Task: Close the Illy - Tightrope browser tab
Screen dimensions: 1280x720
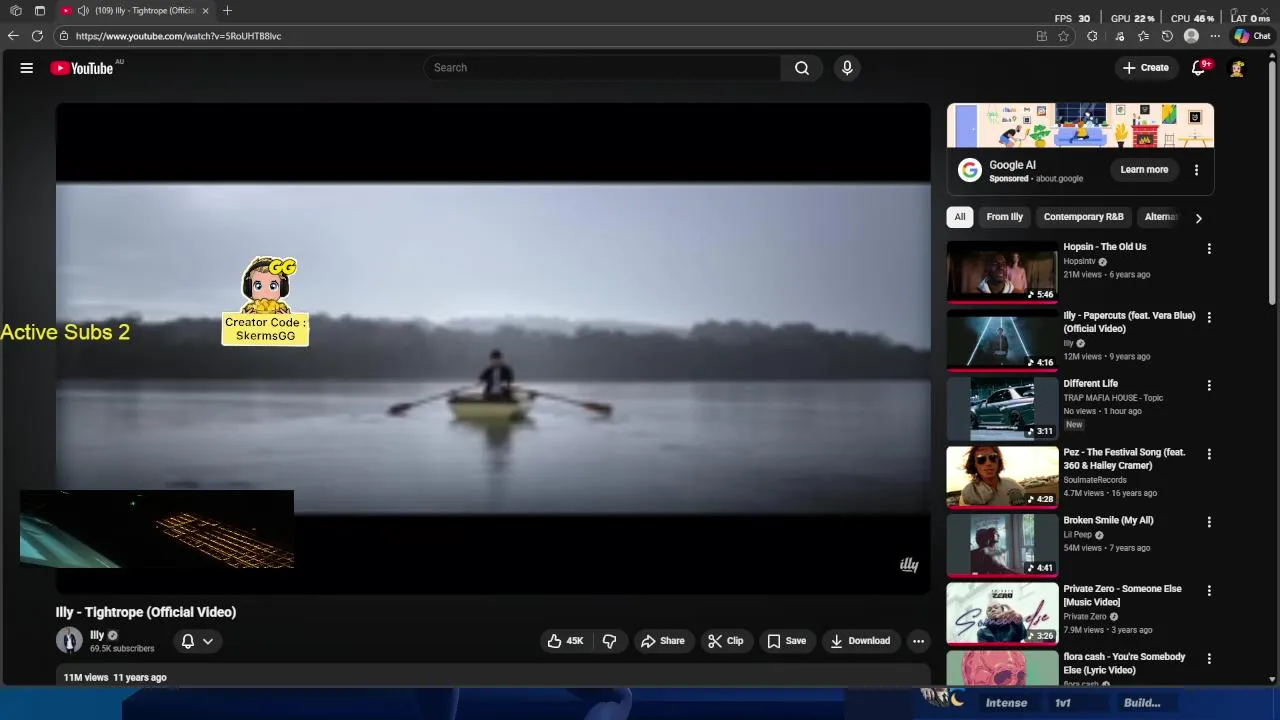Action: (205, 11)
